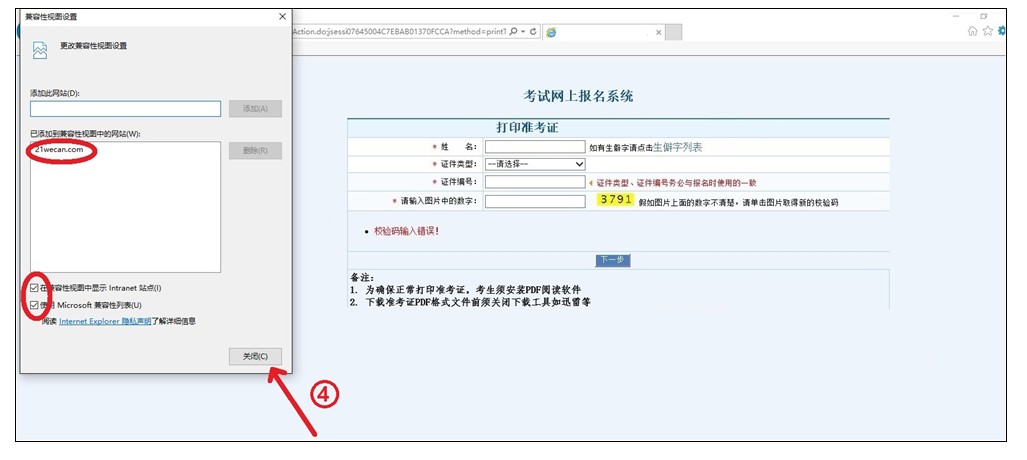
Task: Click the captcha image 3791 to refresh
Action: coord(615,200)
